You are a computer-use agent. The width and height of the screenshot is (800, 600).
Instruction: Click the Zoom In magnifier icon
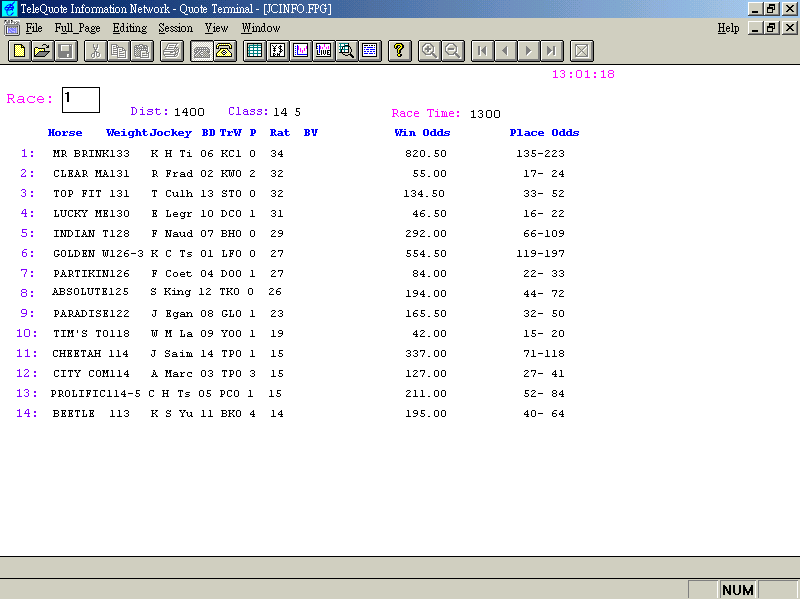[429, 51]
